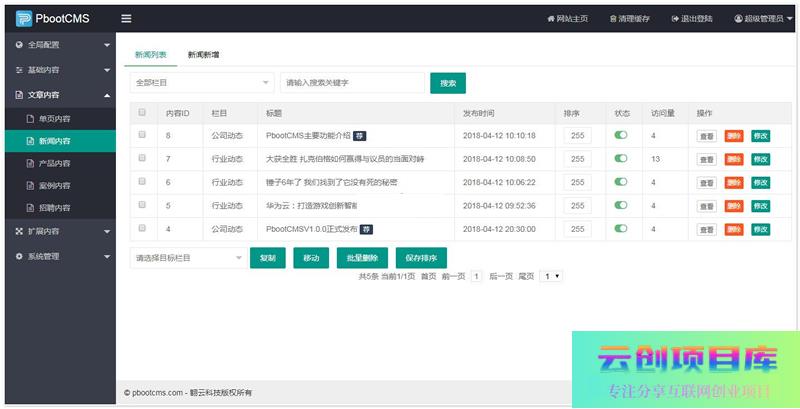800x409 pixels.
Task: Click the 荐 badge on PbootCMS主要功能介绍
Action: 360,136
